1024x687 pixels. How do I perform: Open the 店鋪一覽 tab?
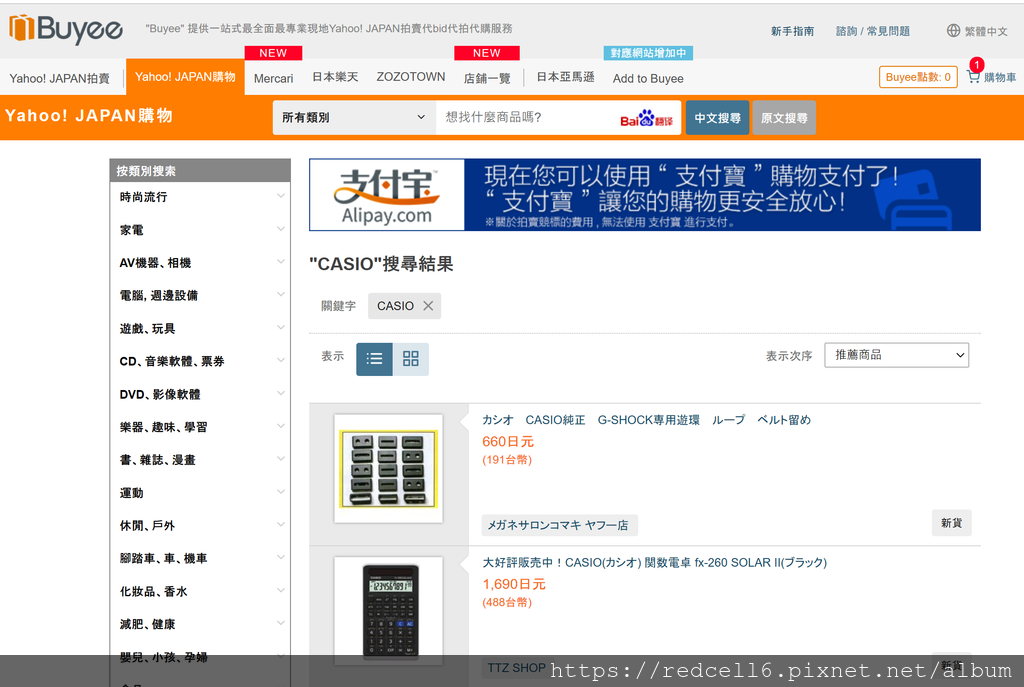coord(487,78)
